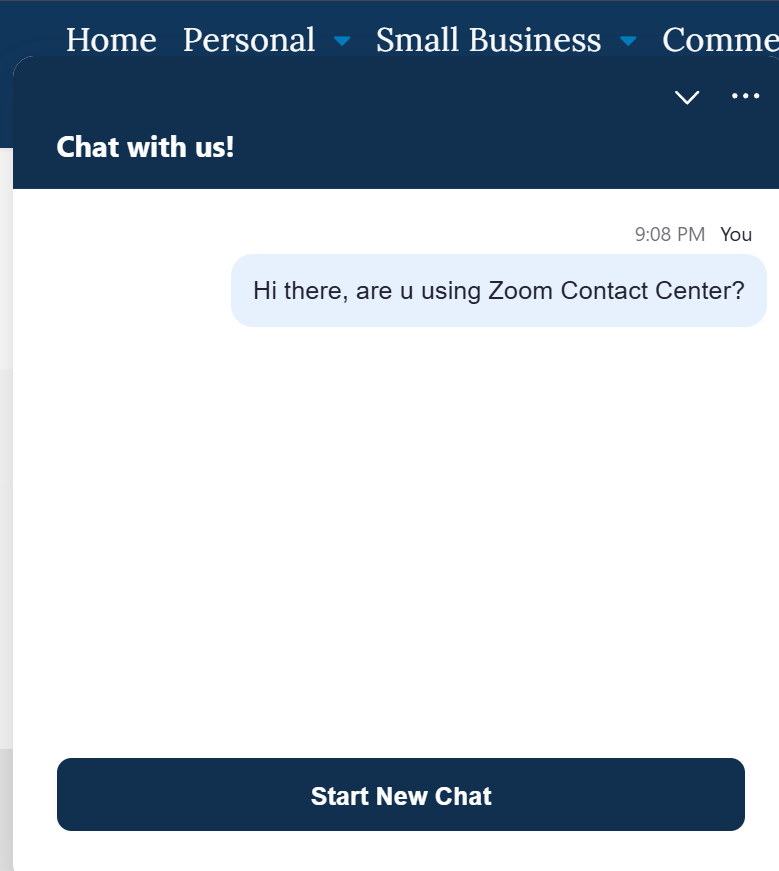Select Home in the navigation bar

pyautogui.click(x=111, y=40)
